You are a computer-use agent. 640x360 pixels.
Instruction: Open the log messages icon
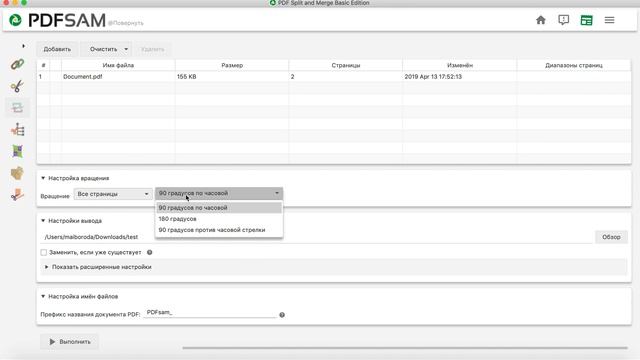564,20
